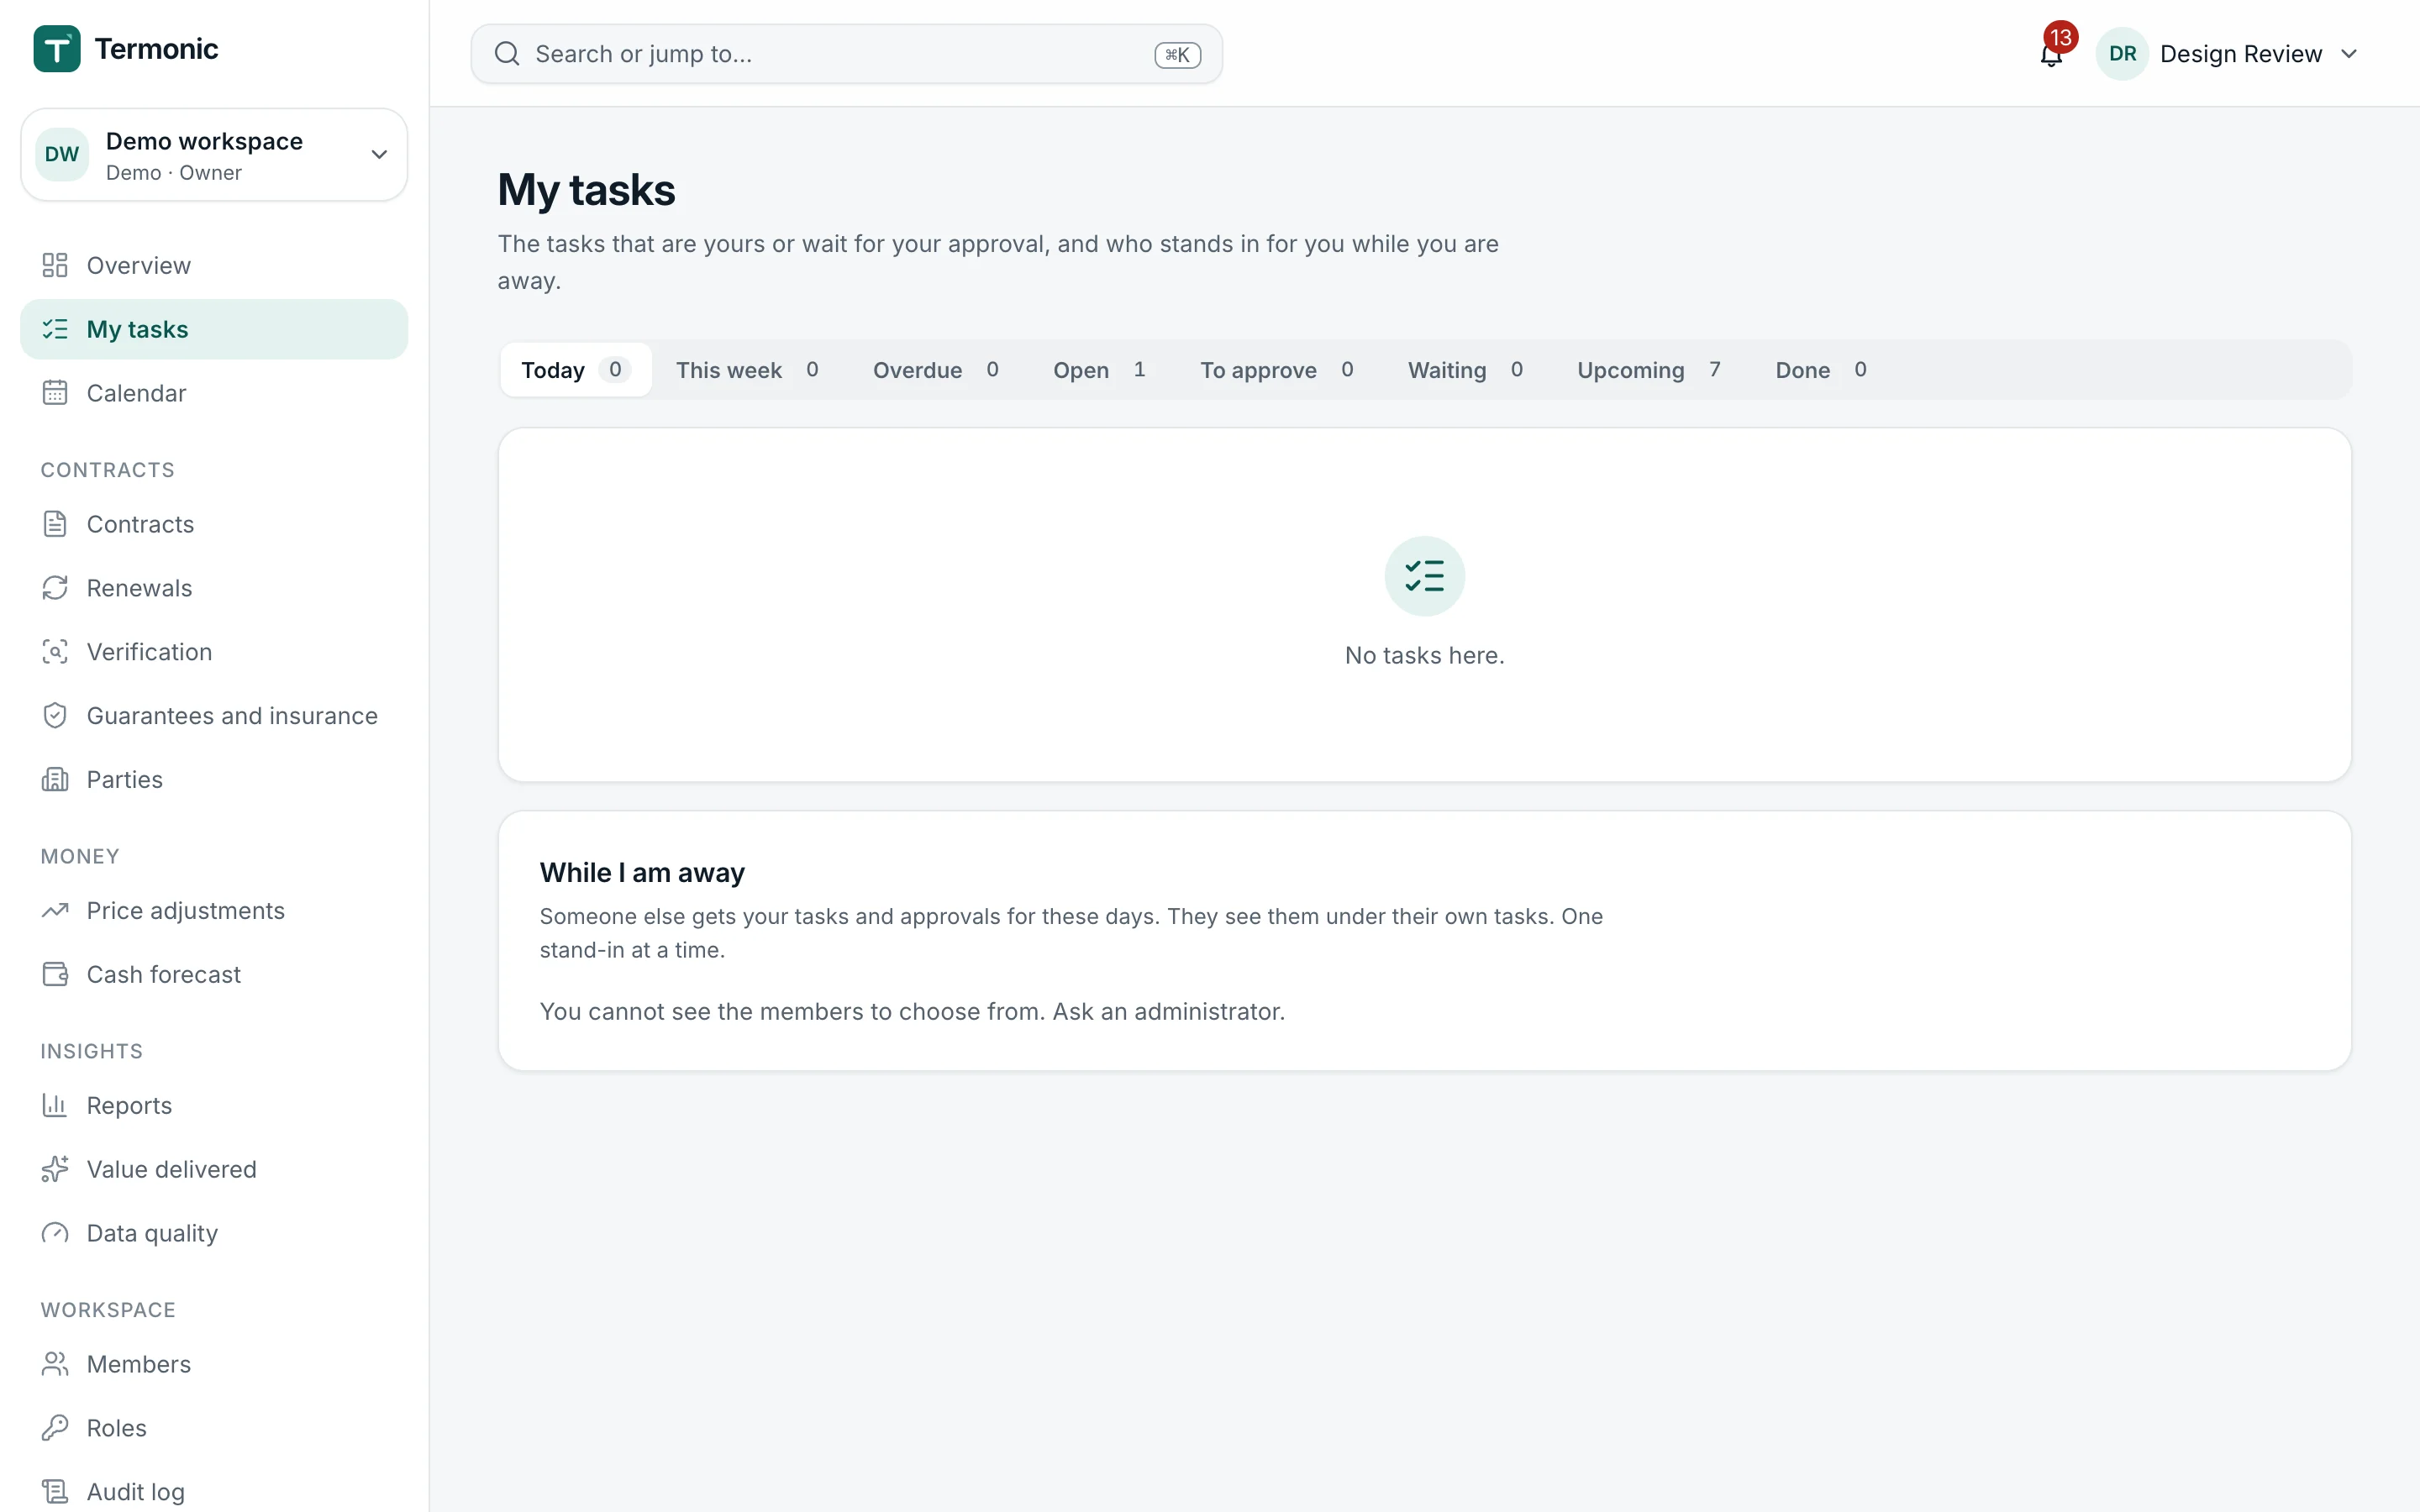Click the Calendar icon in sidebar
The height and width of the screenshot is (1512, 2420).
tap(55, 393)
